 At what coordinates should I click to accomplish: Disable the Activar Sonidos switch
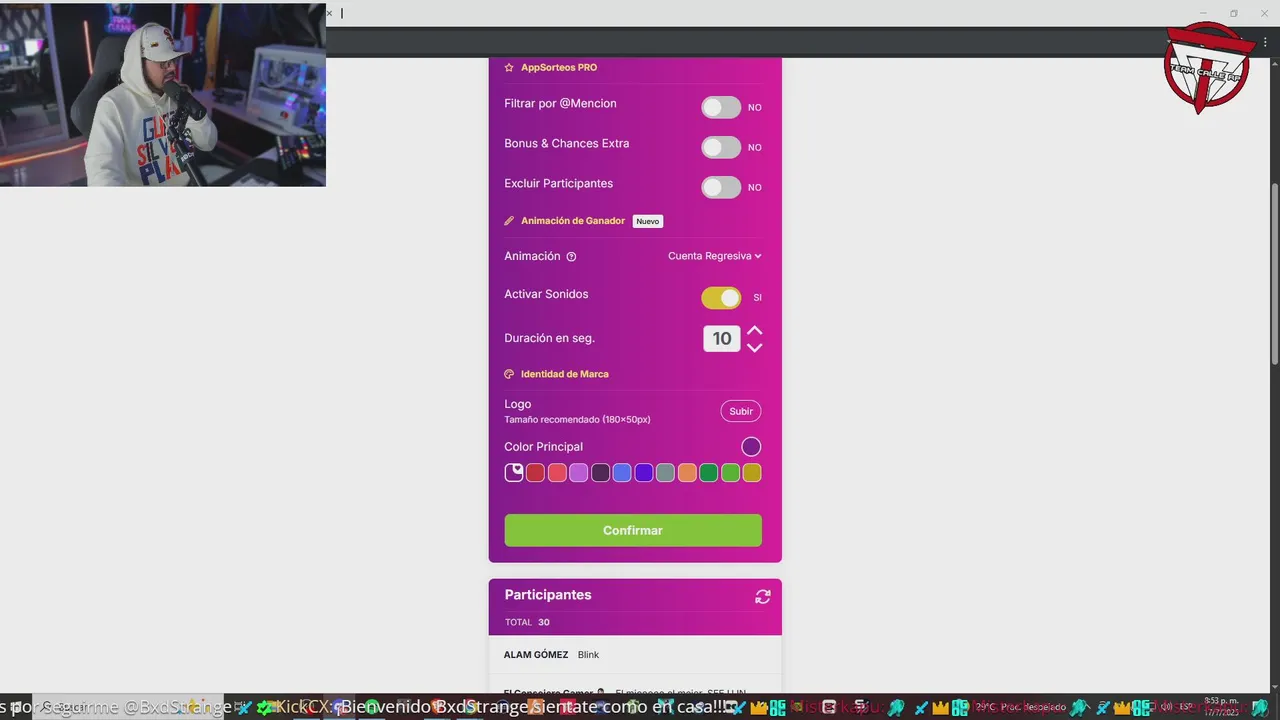pos(721,297)
